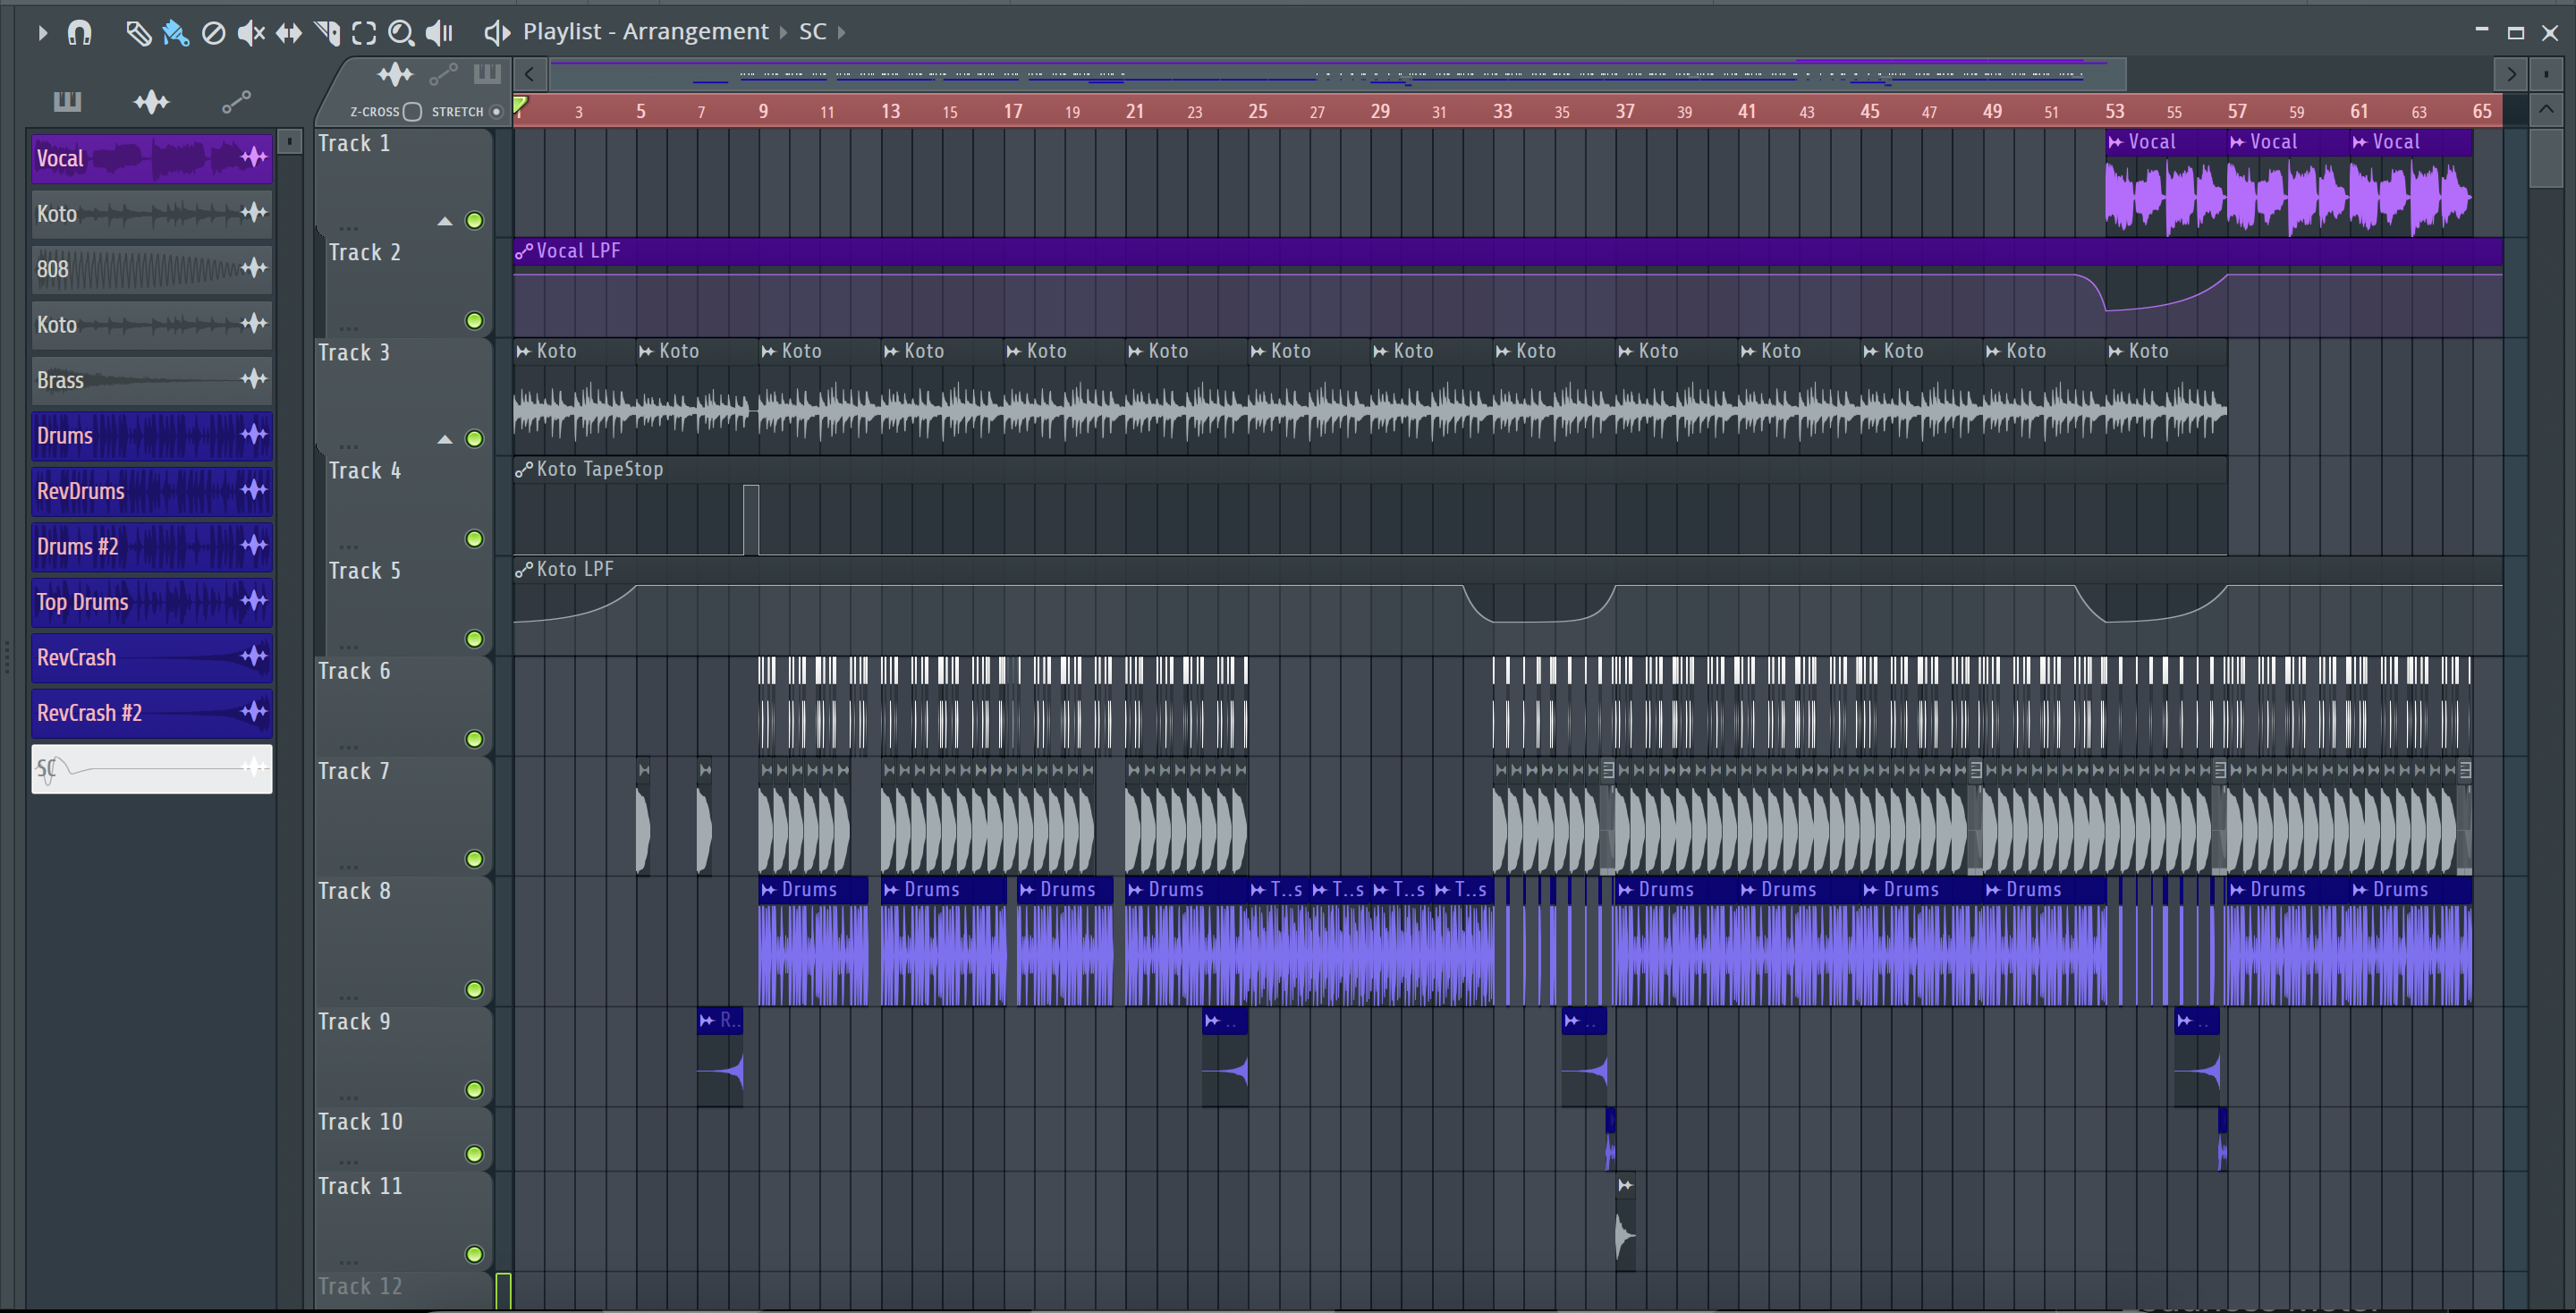Click the picker panel scroll handle
Viewport: 2576px width, 1313px height.
(x=289, y=141)
